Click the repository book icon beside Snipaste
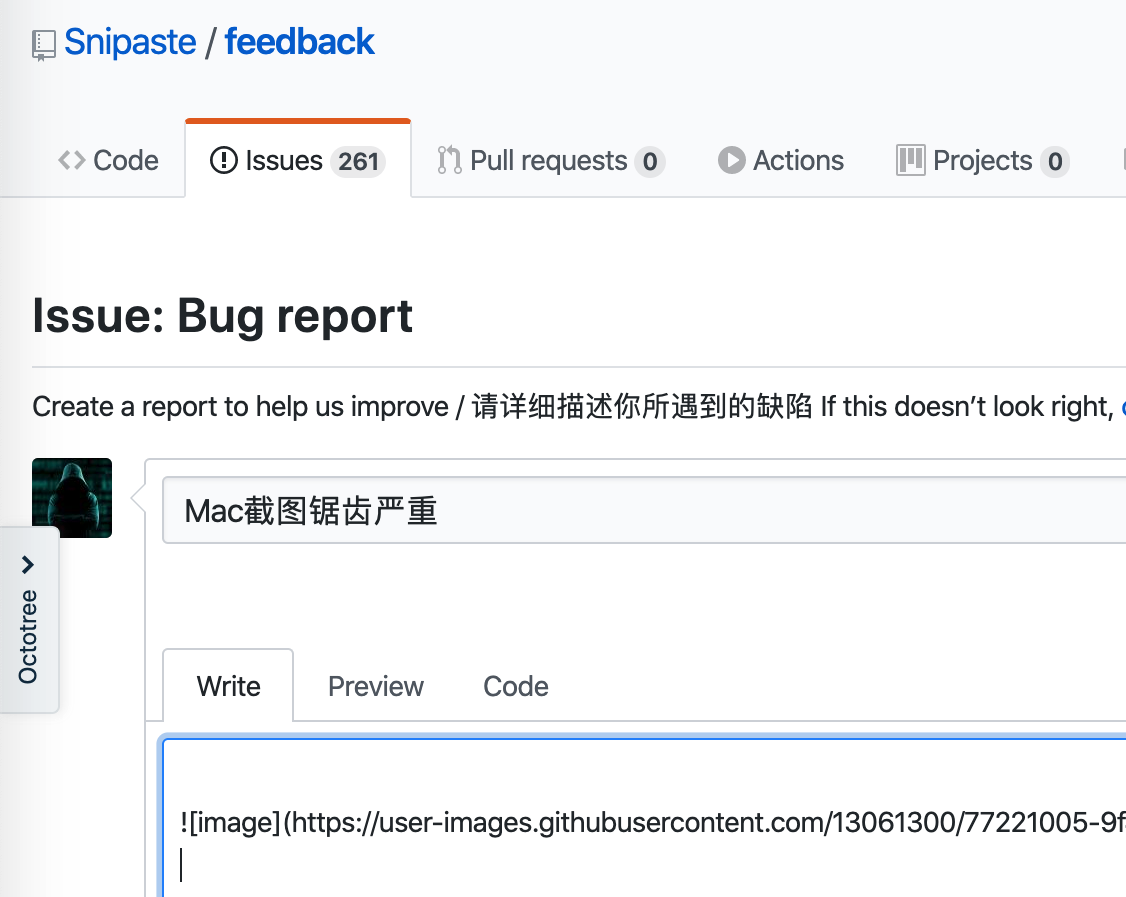This screenshot has height=897, width=1126. (41, 43)
